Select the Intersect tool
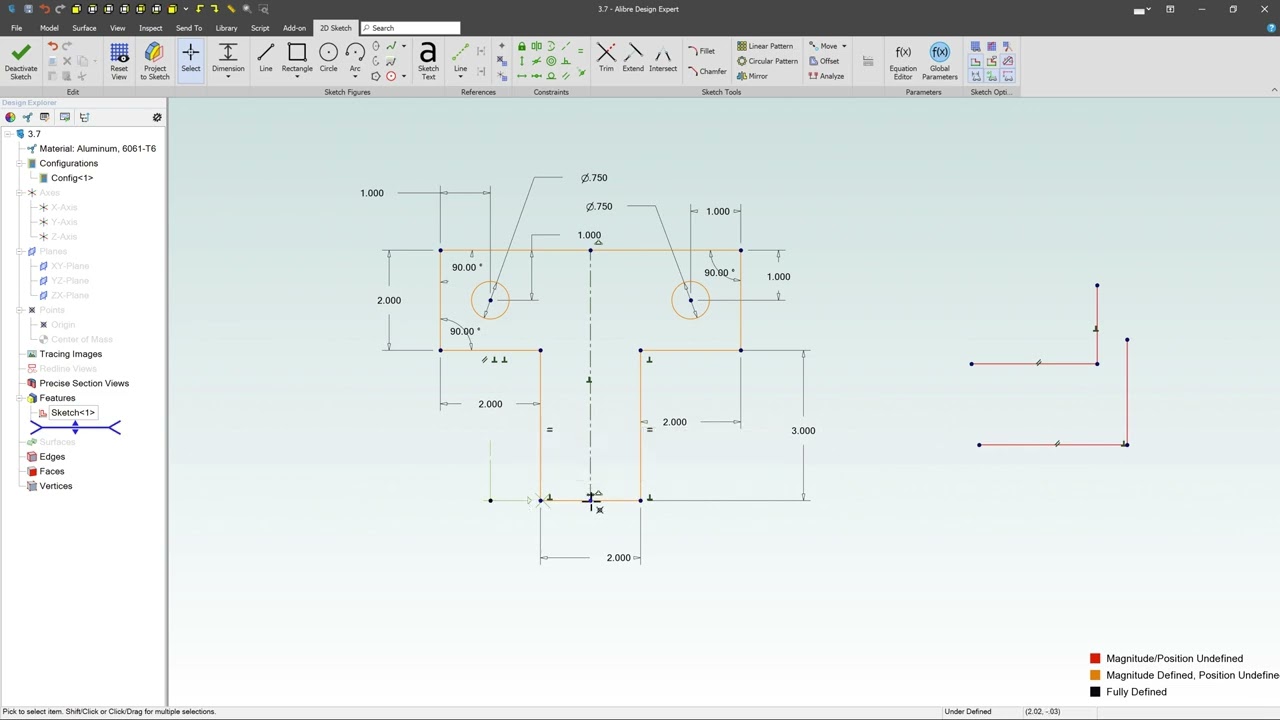Image resolution: width=1280 pixels, height=720 pixels. [663, 58]
